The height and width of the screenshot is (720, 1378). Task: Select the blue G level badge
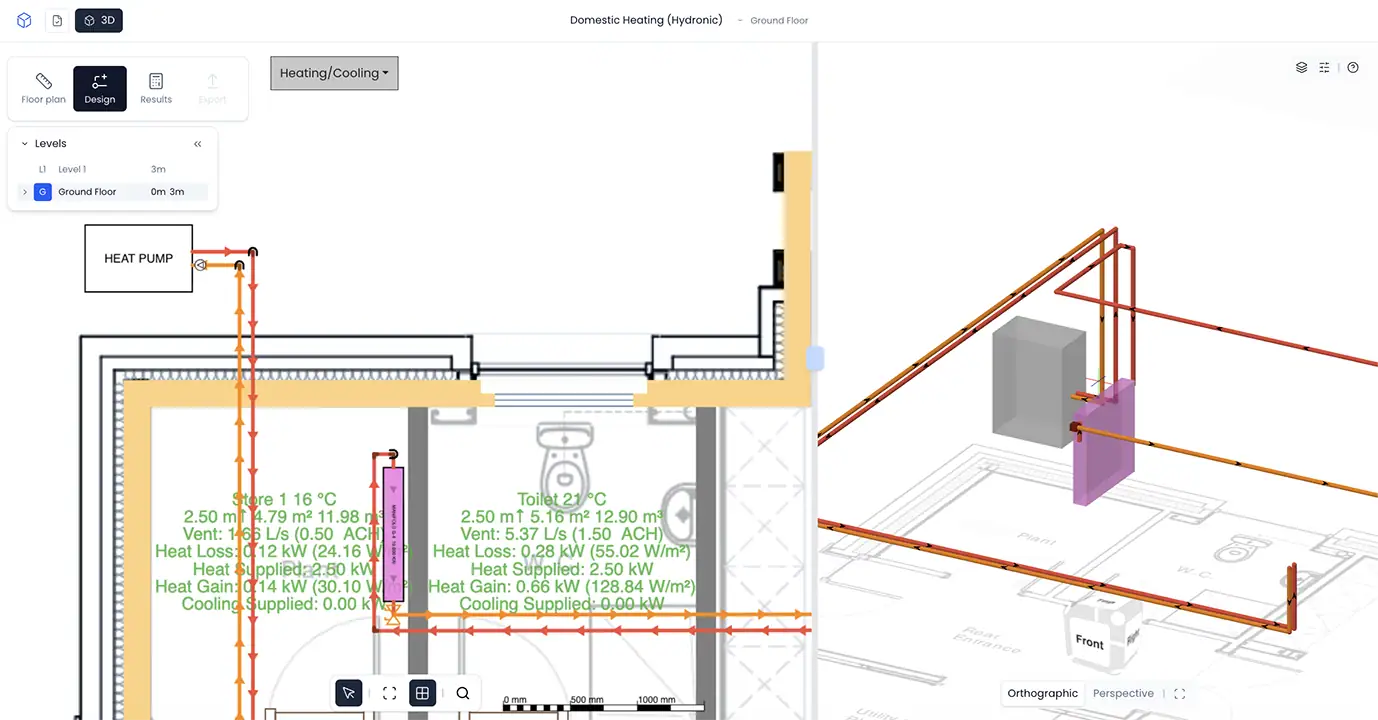(42, 192)
